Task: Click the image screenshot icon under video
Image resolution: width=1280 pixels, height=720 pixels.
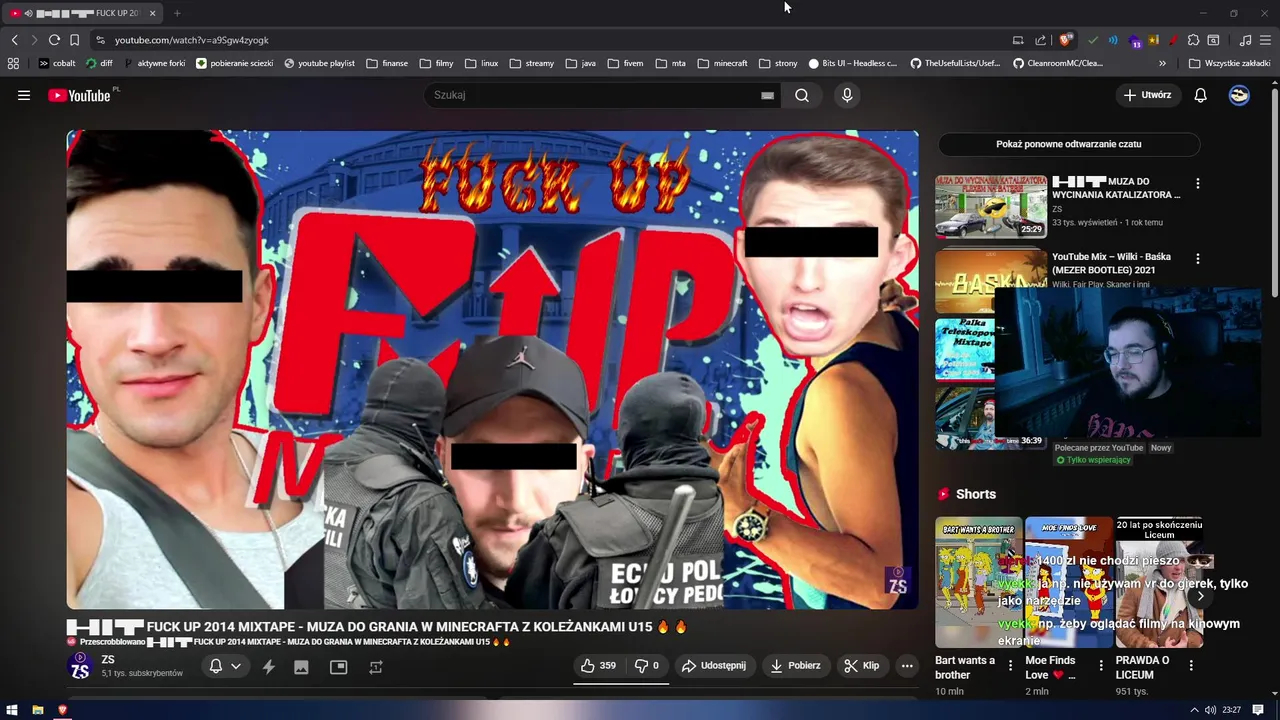Action: pos(301,667)
